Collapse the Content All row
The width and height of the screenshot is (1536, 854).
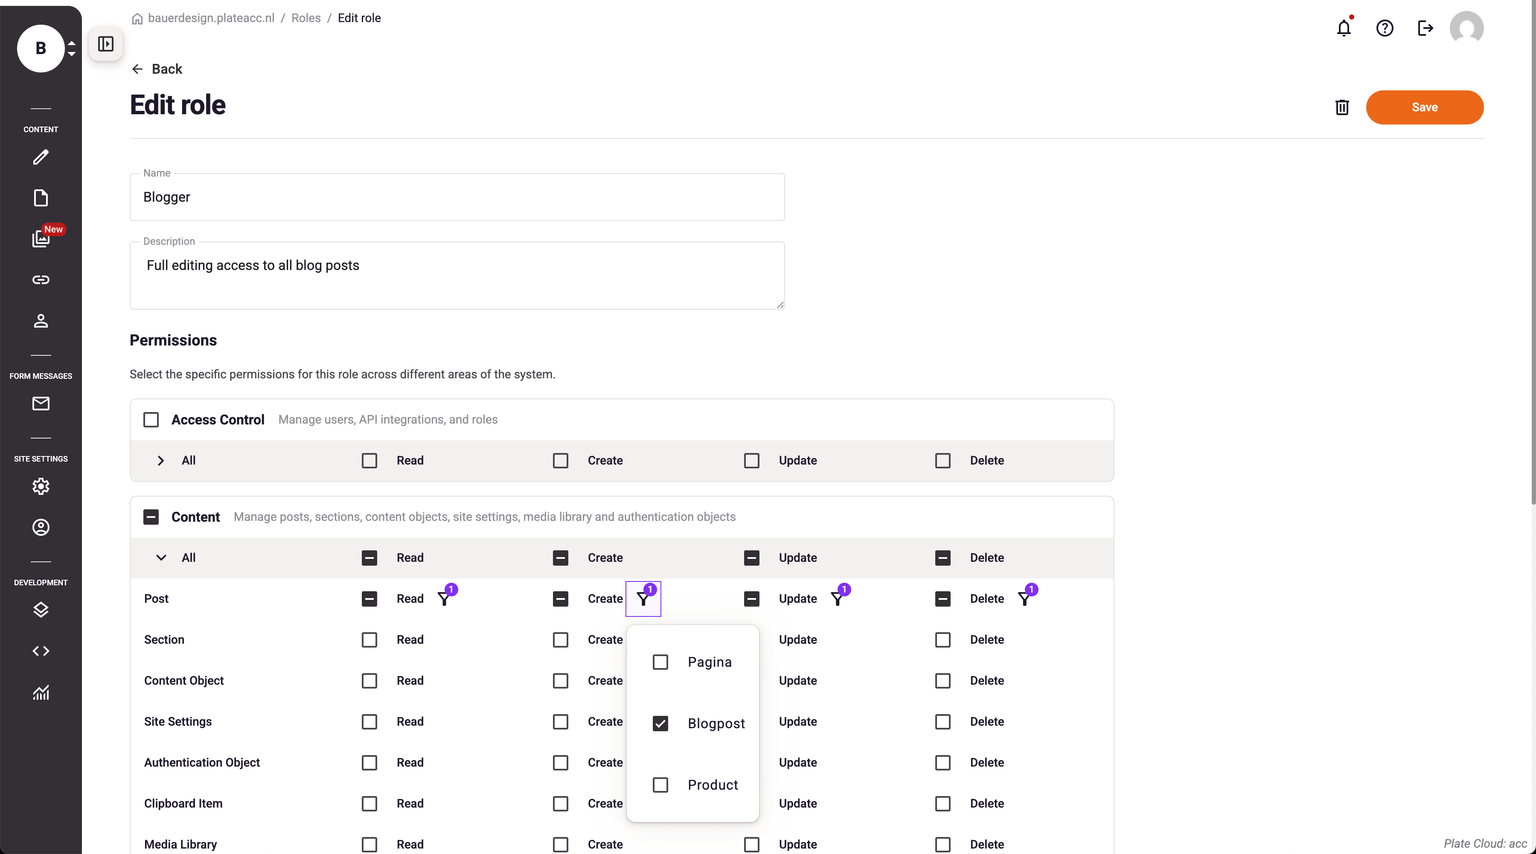pos(161,558)
